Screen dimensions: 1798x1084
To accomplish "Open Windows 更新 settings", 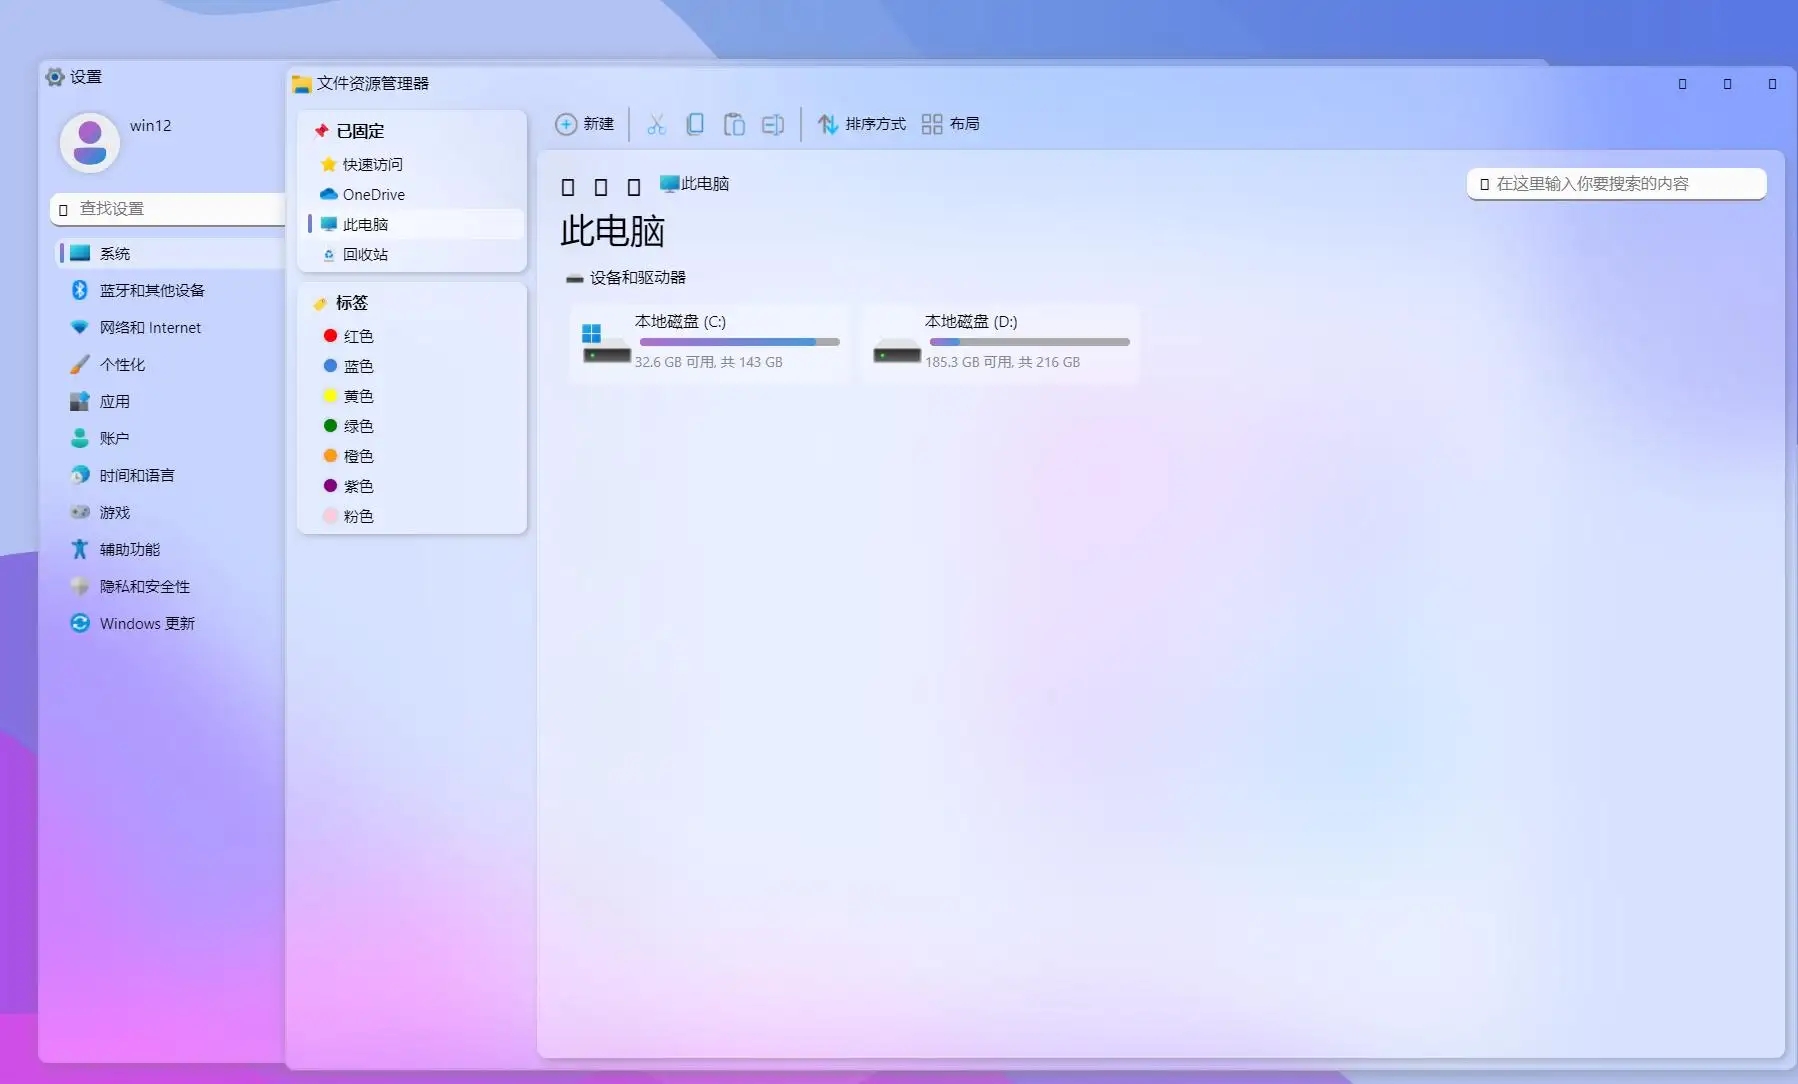I will (x=146, y=623).
